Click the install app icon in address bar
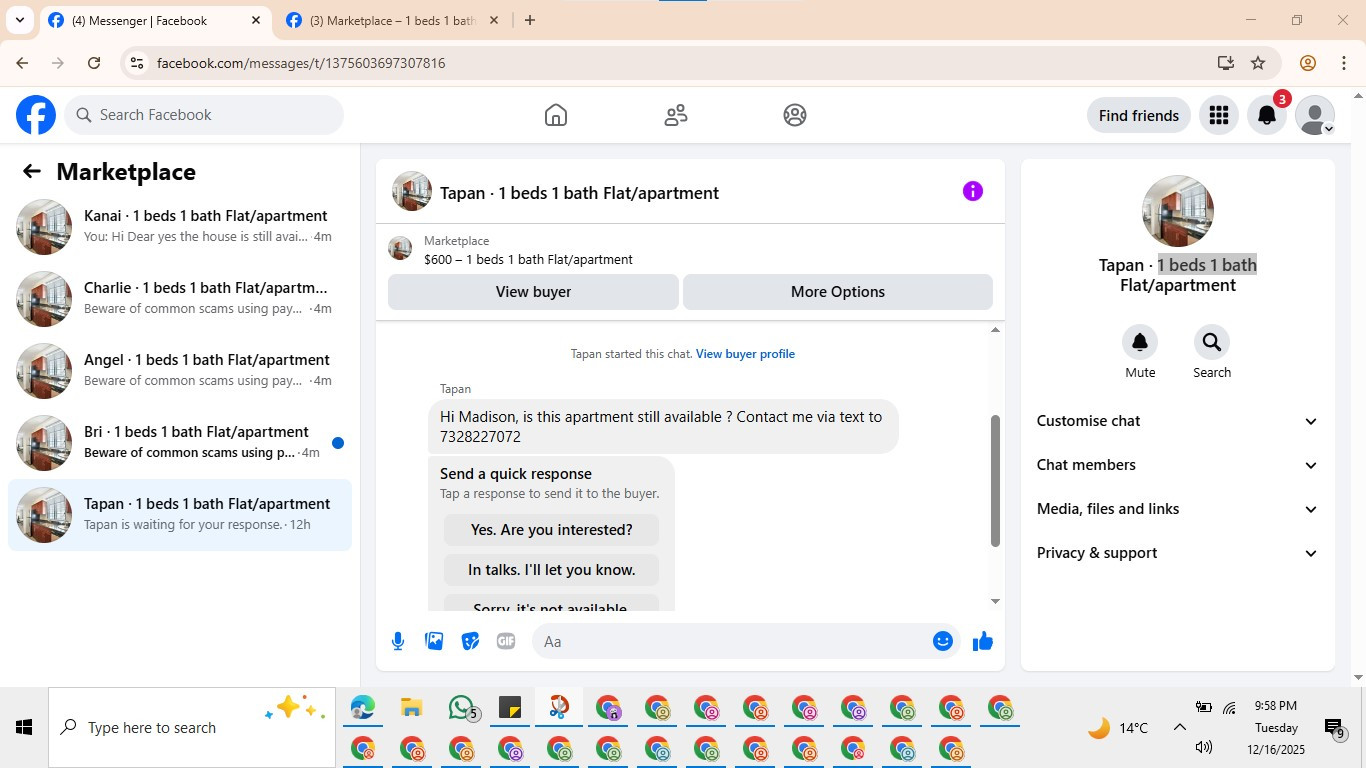The image size is (1366, 768). click(1226, 63)
